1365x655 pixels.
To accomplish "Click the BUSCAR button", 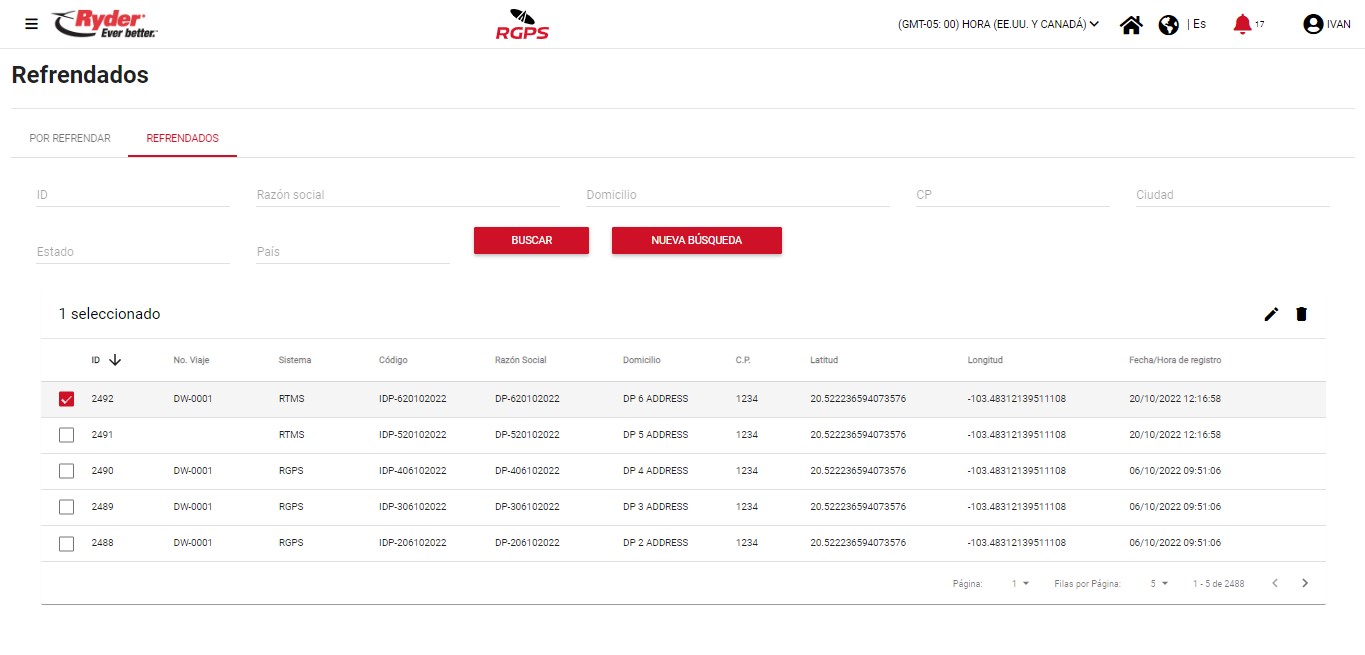I will 531,240.
